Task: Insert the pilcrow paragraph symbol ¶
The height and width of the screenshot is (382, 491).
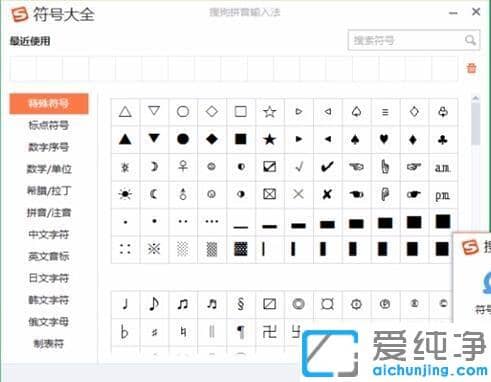Action: pyautogui.click(x=241, y=332)
